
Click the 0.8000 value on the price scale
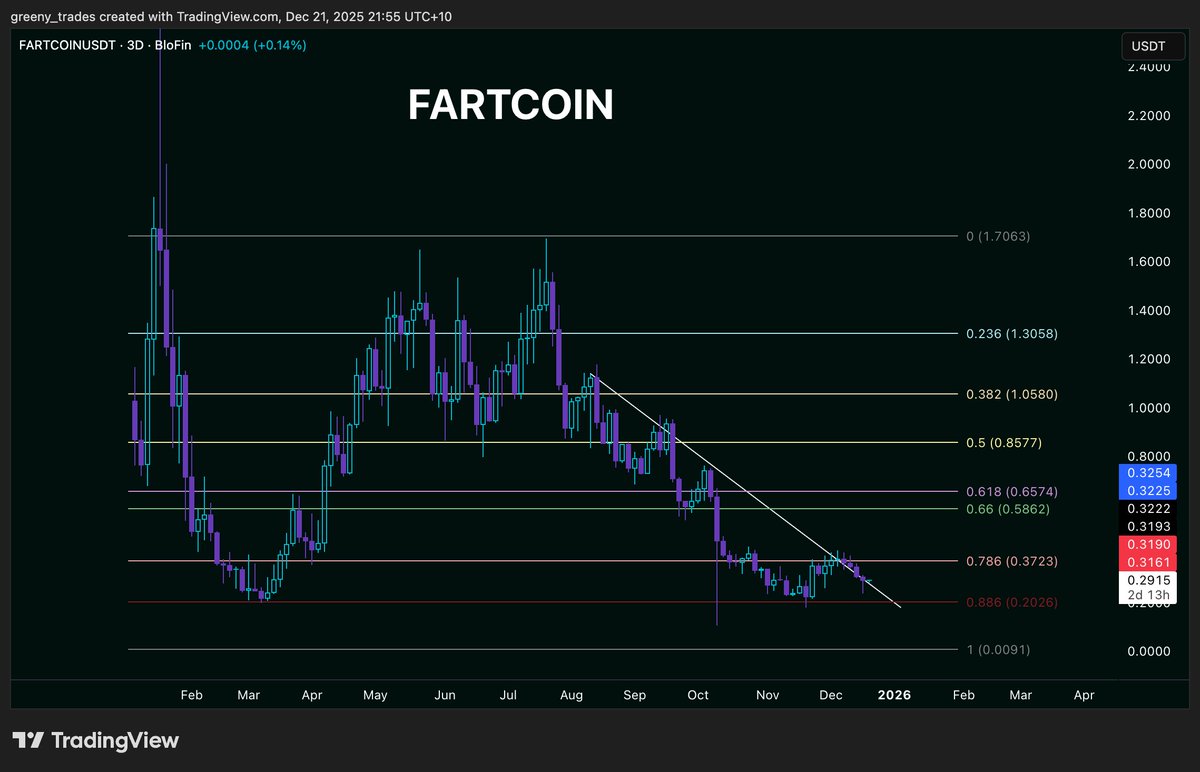point(1150,457)
